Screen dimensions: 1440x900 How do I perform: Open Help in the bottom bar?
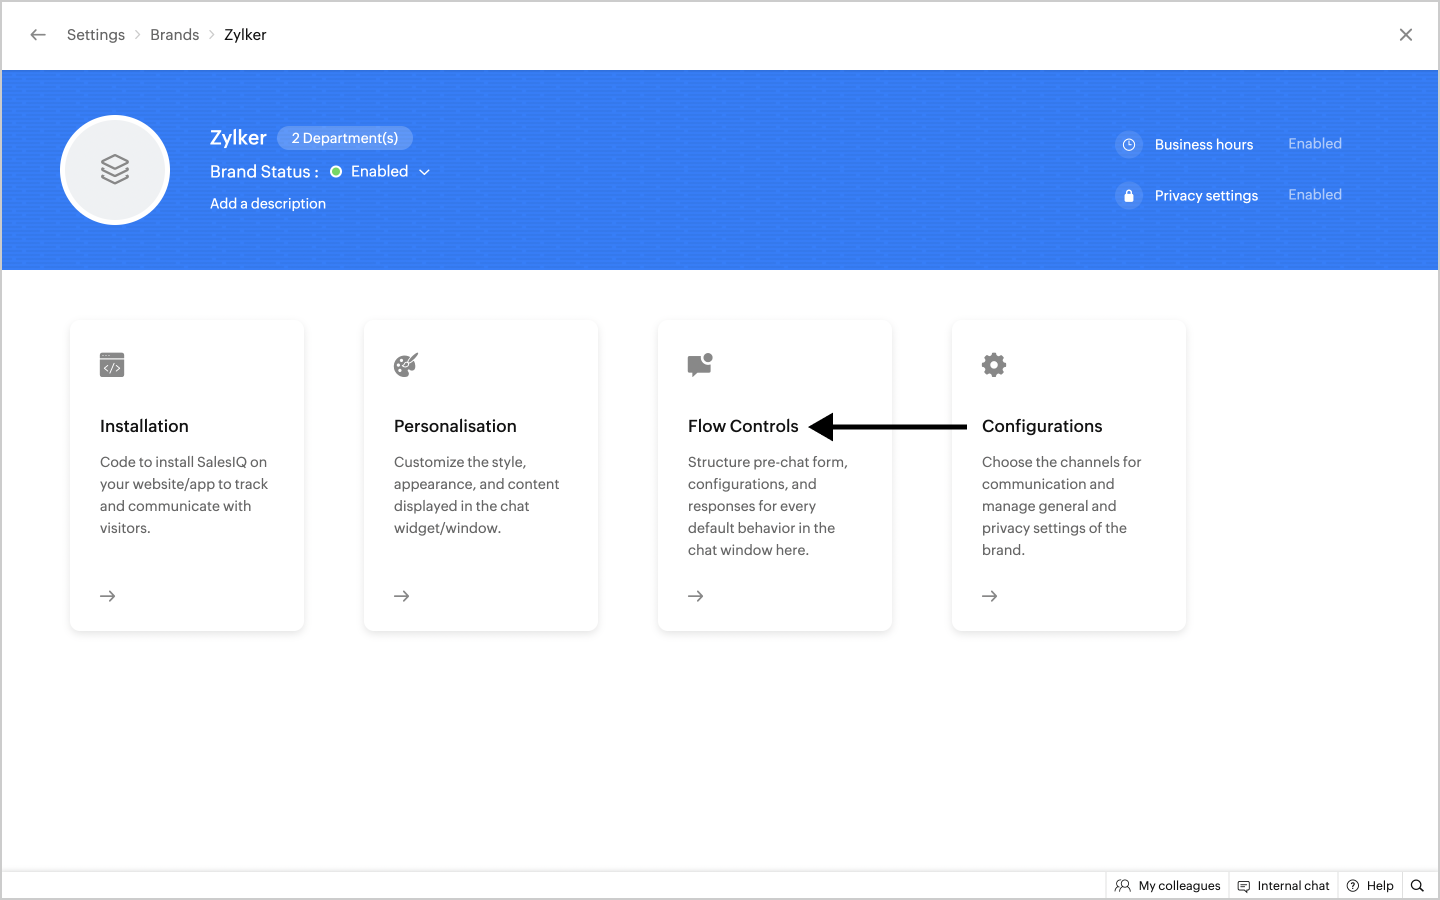click(x=1370, y=886)
